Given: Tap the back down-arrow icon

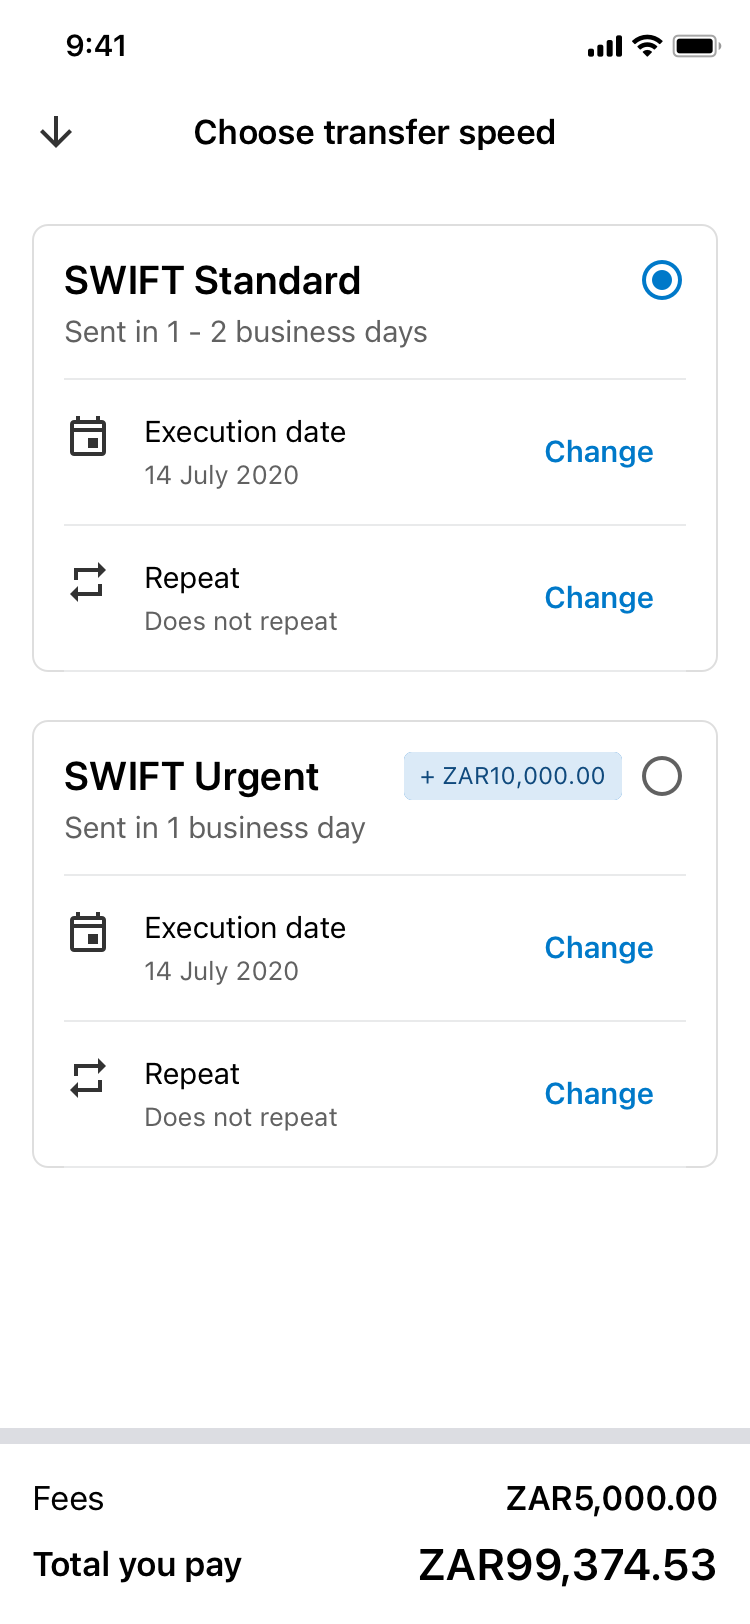Looking at the screenshot, I should 56,132.
